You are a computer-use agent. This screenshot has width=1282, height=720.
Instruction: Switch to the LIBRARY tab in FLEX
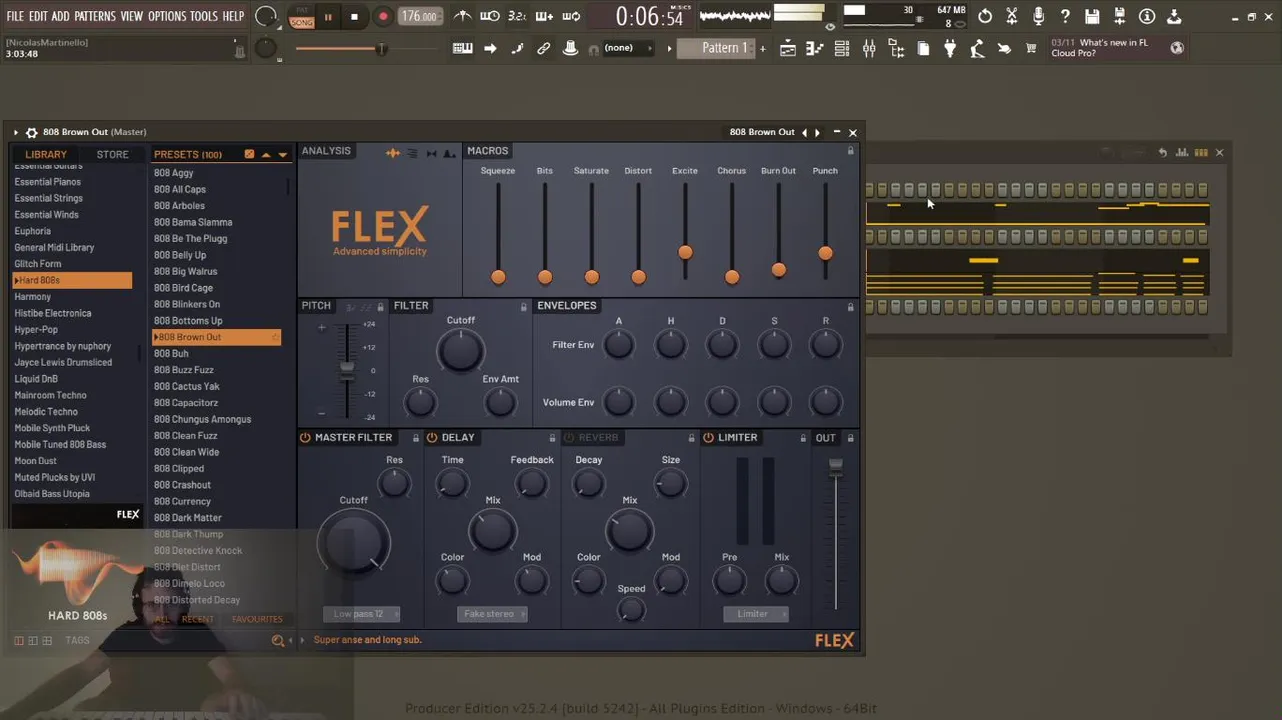coord(46,155)
